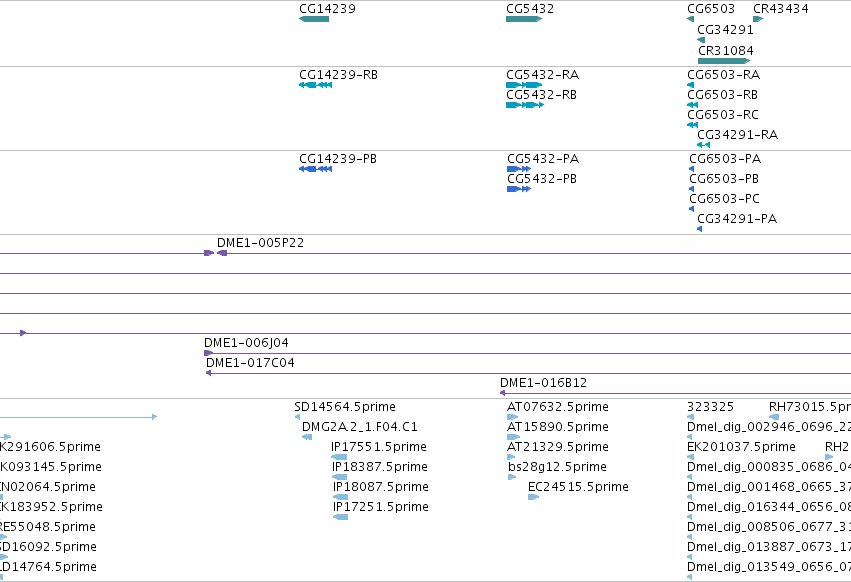Screen dimensions: 851x582
Task: Select the DME1-016B12 clone line
Action: click(x=675, y=393)
